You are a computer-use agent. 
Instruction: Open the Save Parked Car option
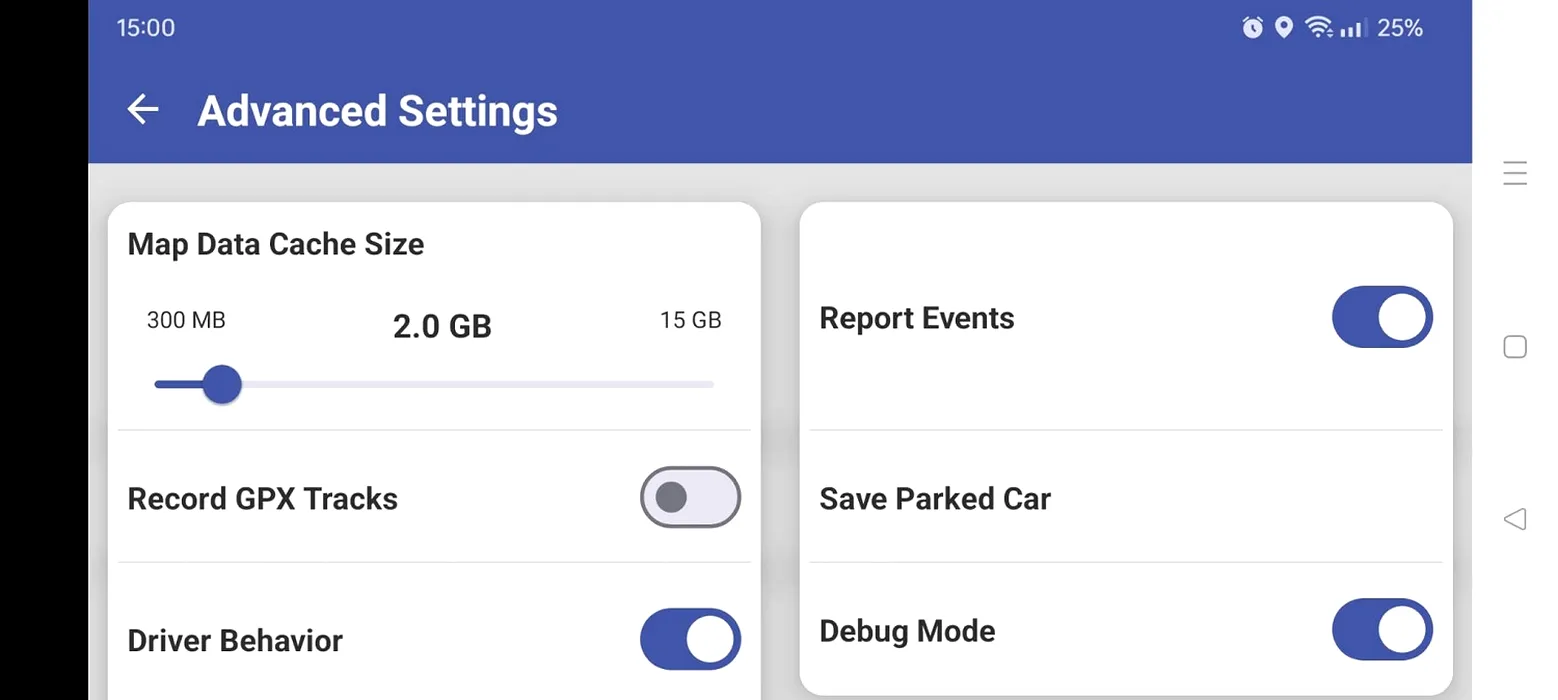click(1126, 498)
